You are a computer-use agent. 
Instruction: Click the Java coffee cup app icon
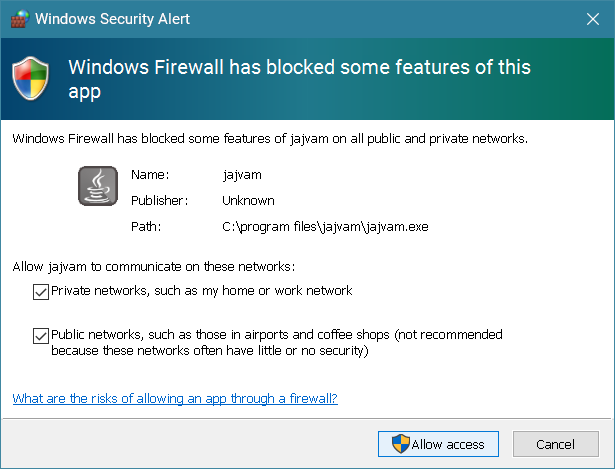[98, 186]
